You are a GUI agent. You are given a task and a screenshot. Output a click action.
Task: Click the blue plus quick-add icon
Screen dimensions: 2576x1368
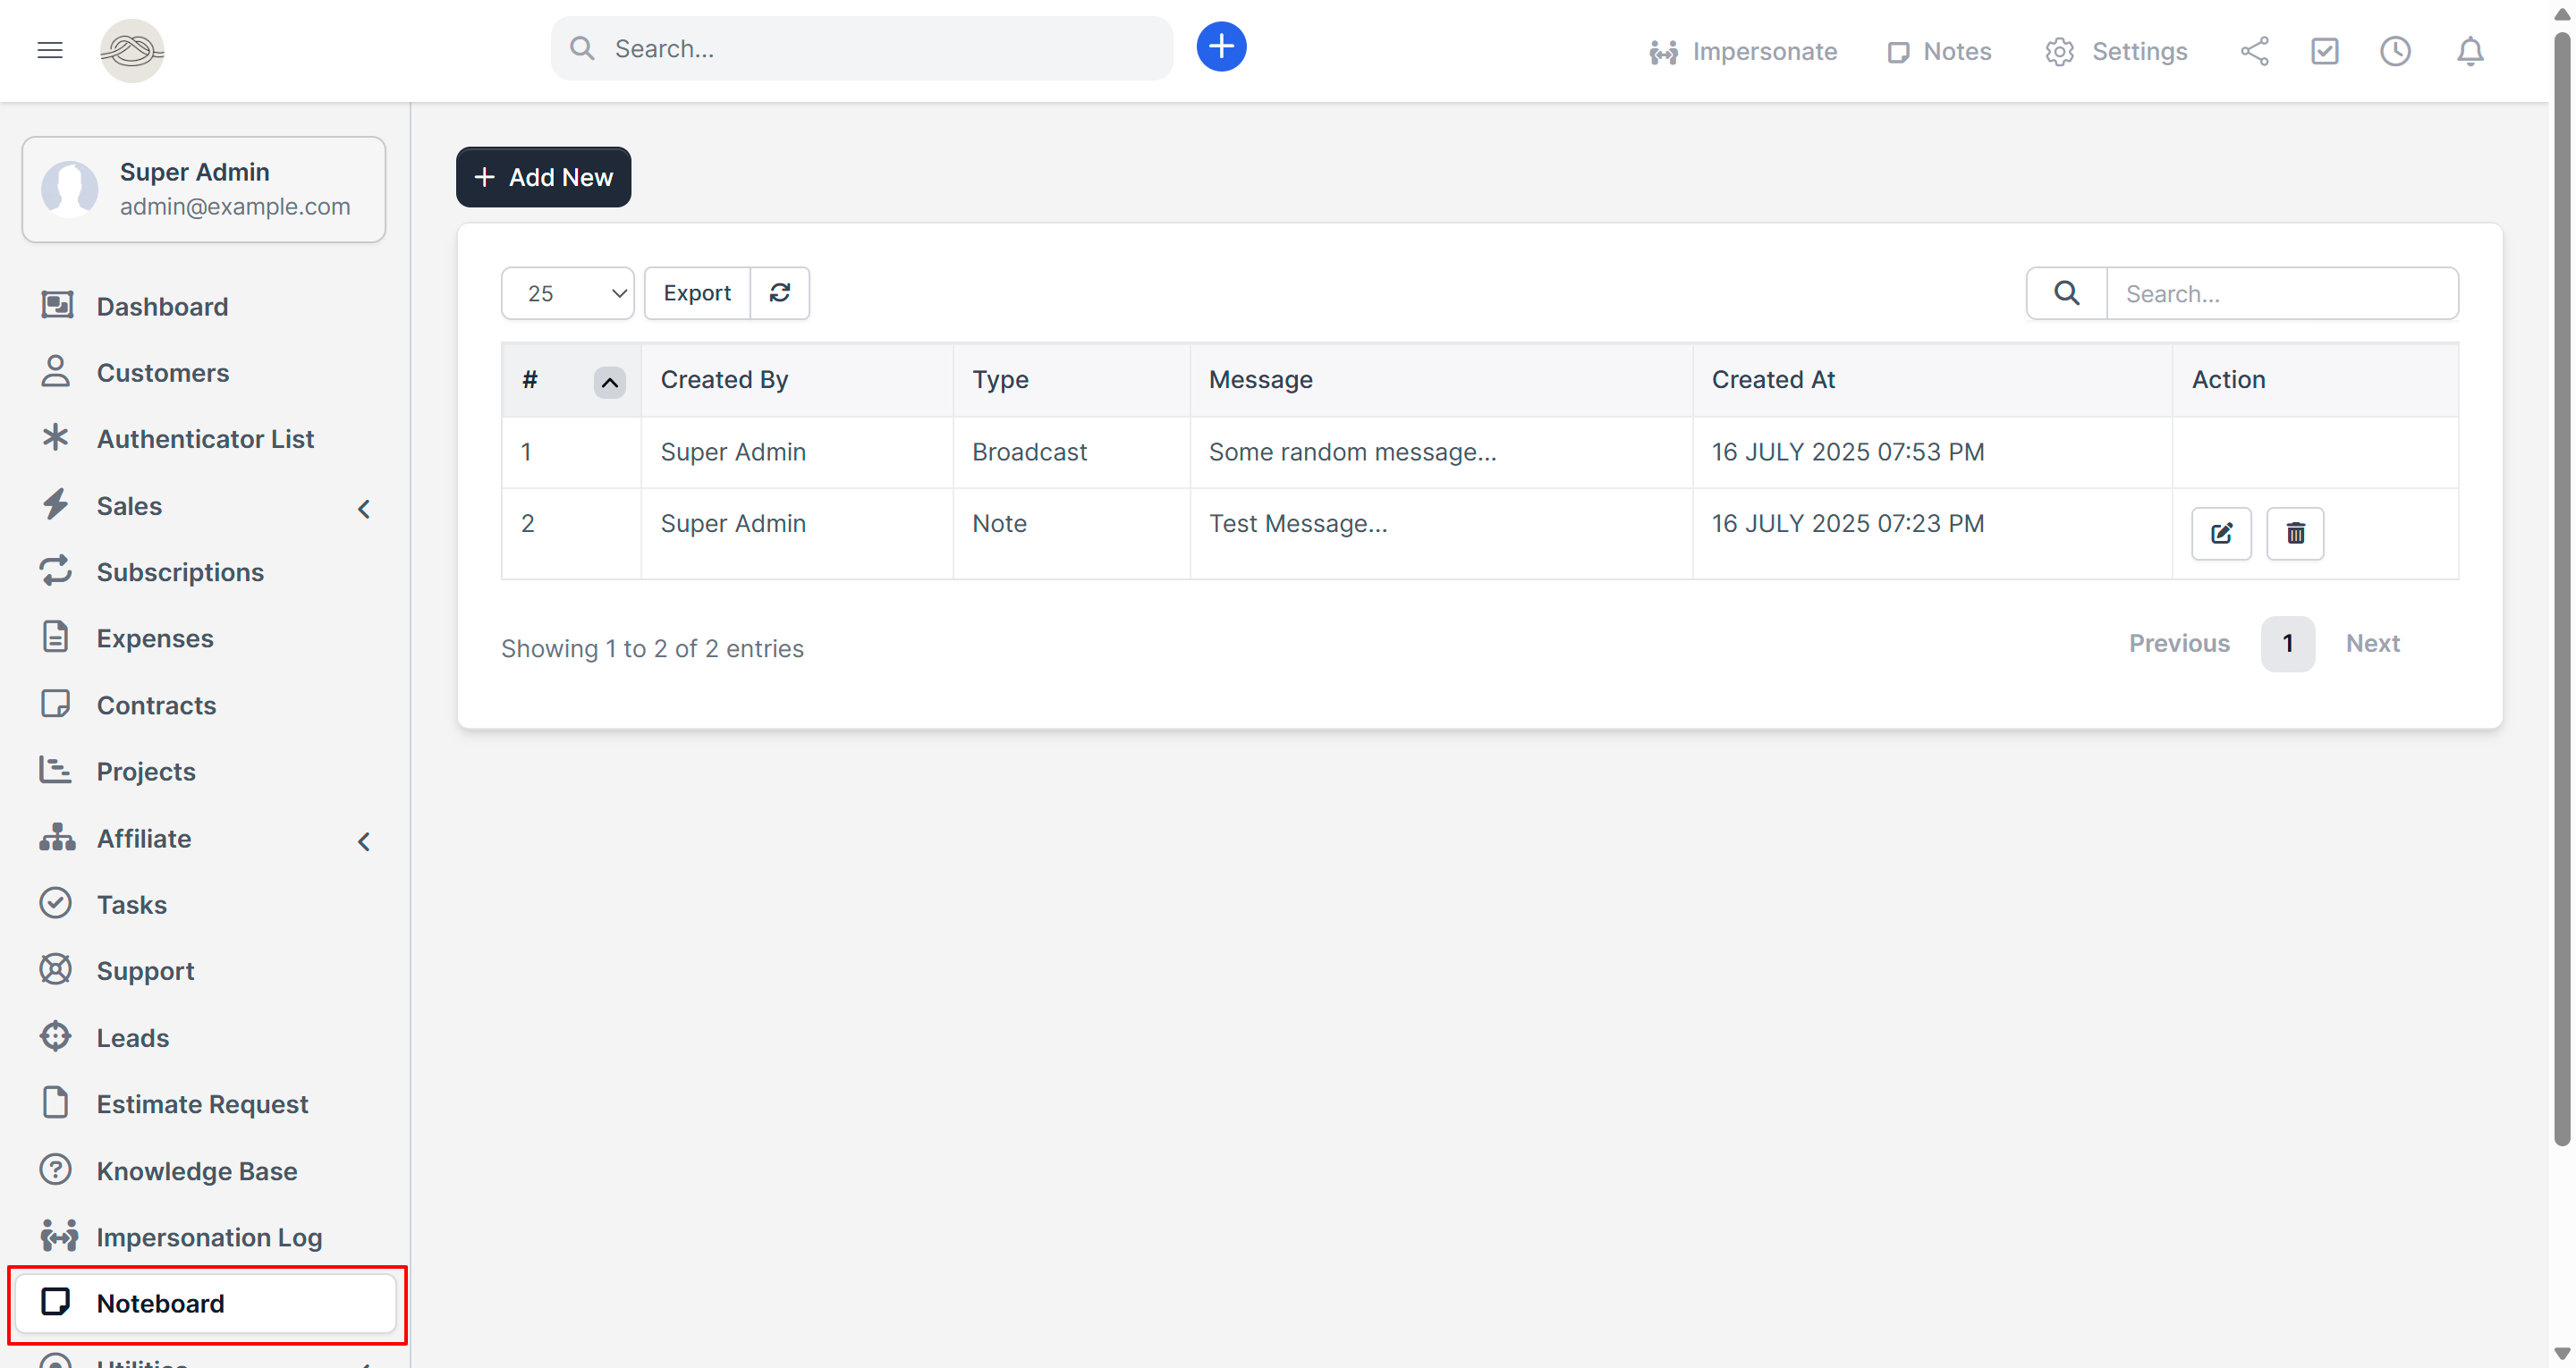[x=1221, y=47]
